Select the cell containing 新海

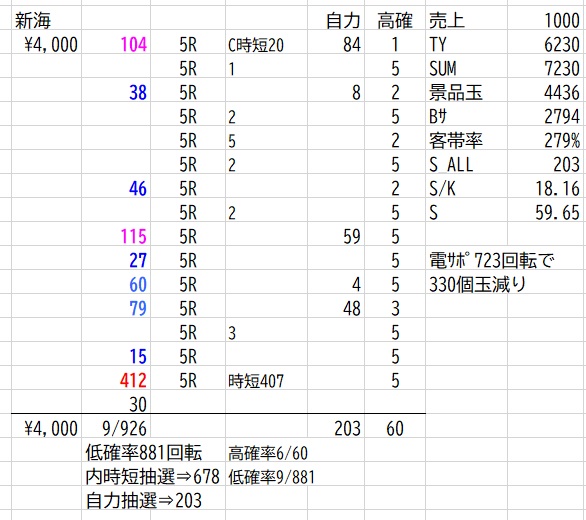[x=46, y=21]
